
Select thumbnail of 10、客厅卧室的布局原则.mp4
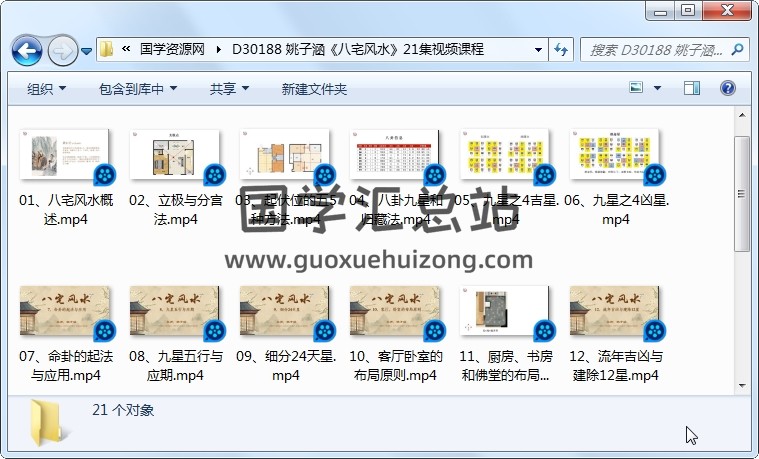[395, 311]
